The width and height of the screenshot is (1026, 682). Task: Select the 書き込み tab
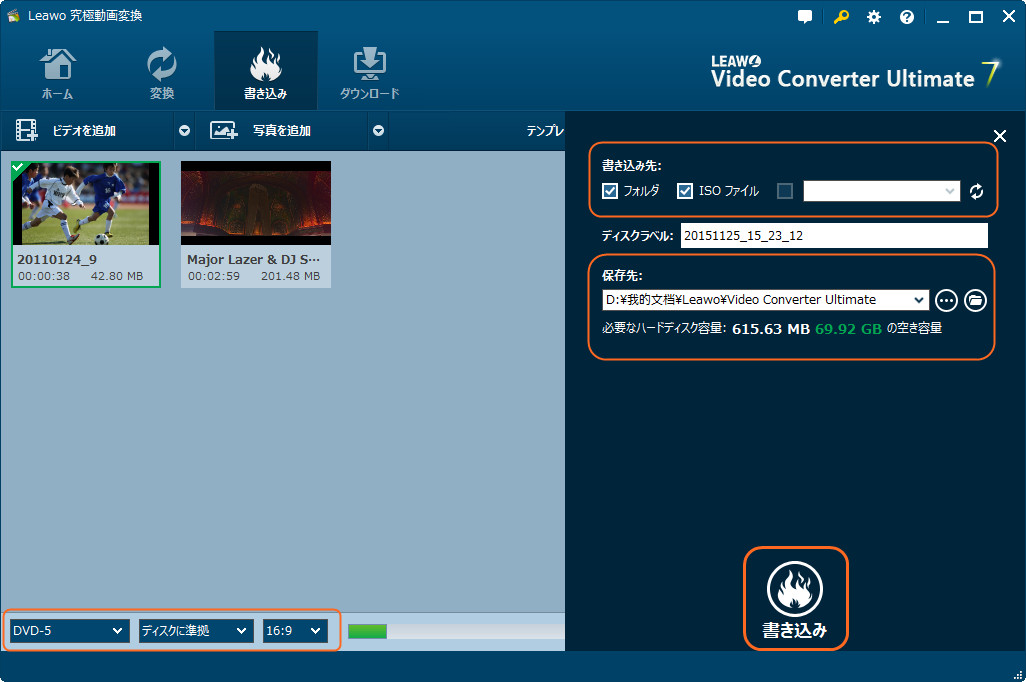click(x=266, y=71)
